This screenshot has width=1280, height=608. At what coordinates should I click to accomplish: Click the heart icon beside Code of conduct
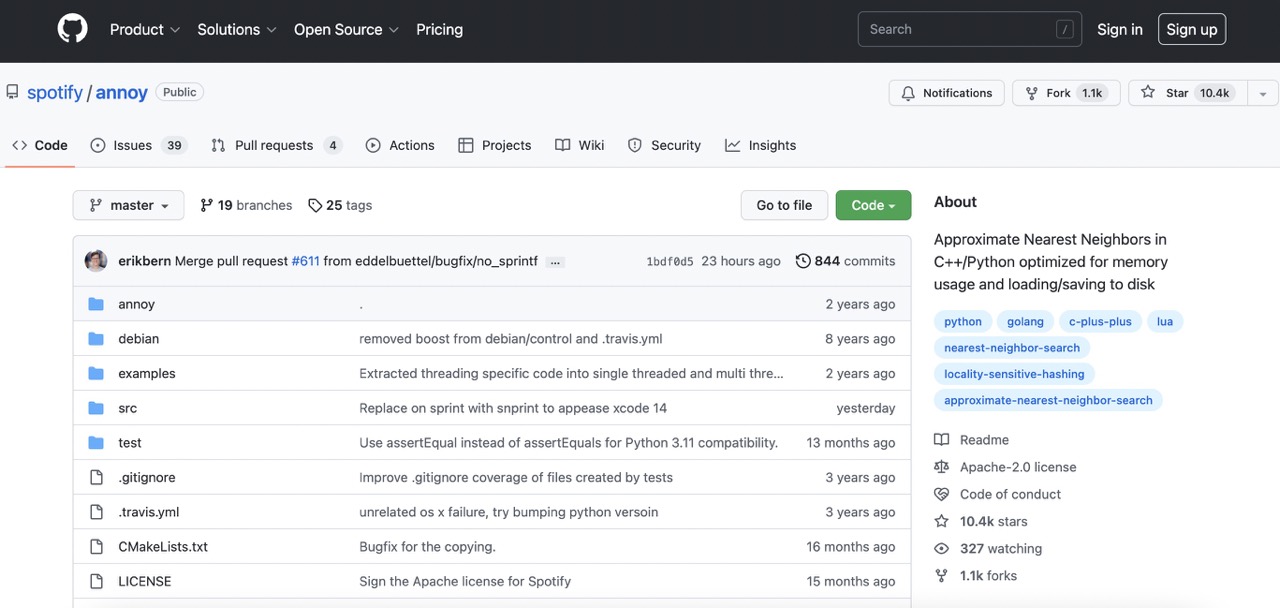point(941,494)
